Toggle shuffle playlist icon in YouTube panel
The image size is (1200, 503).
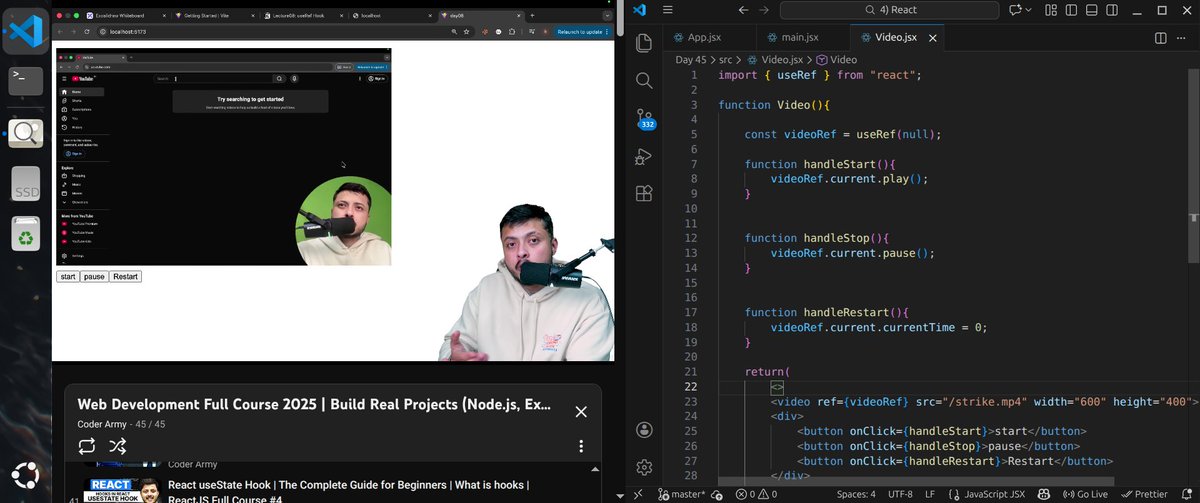pos(117,446)
